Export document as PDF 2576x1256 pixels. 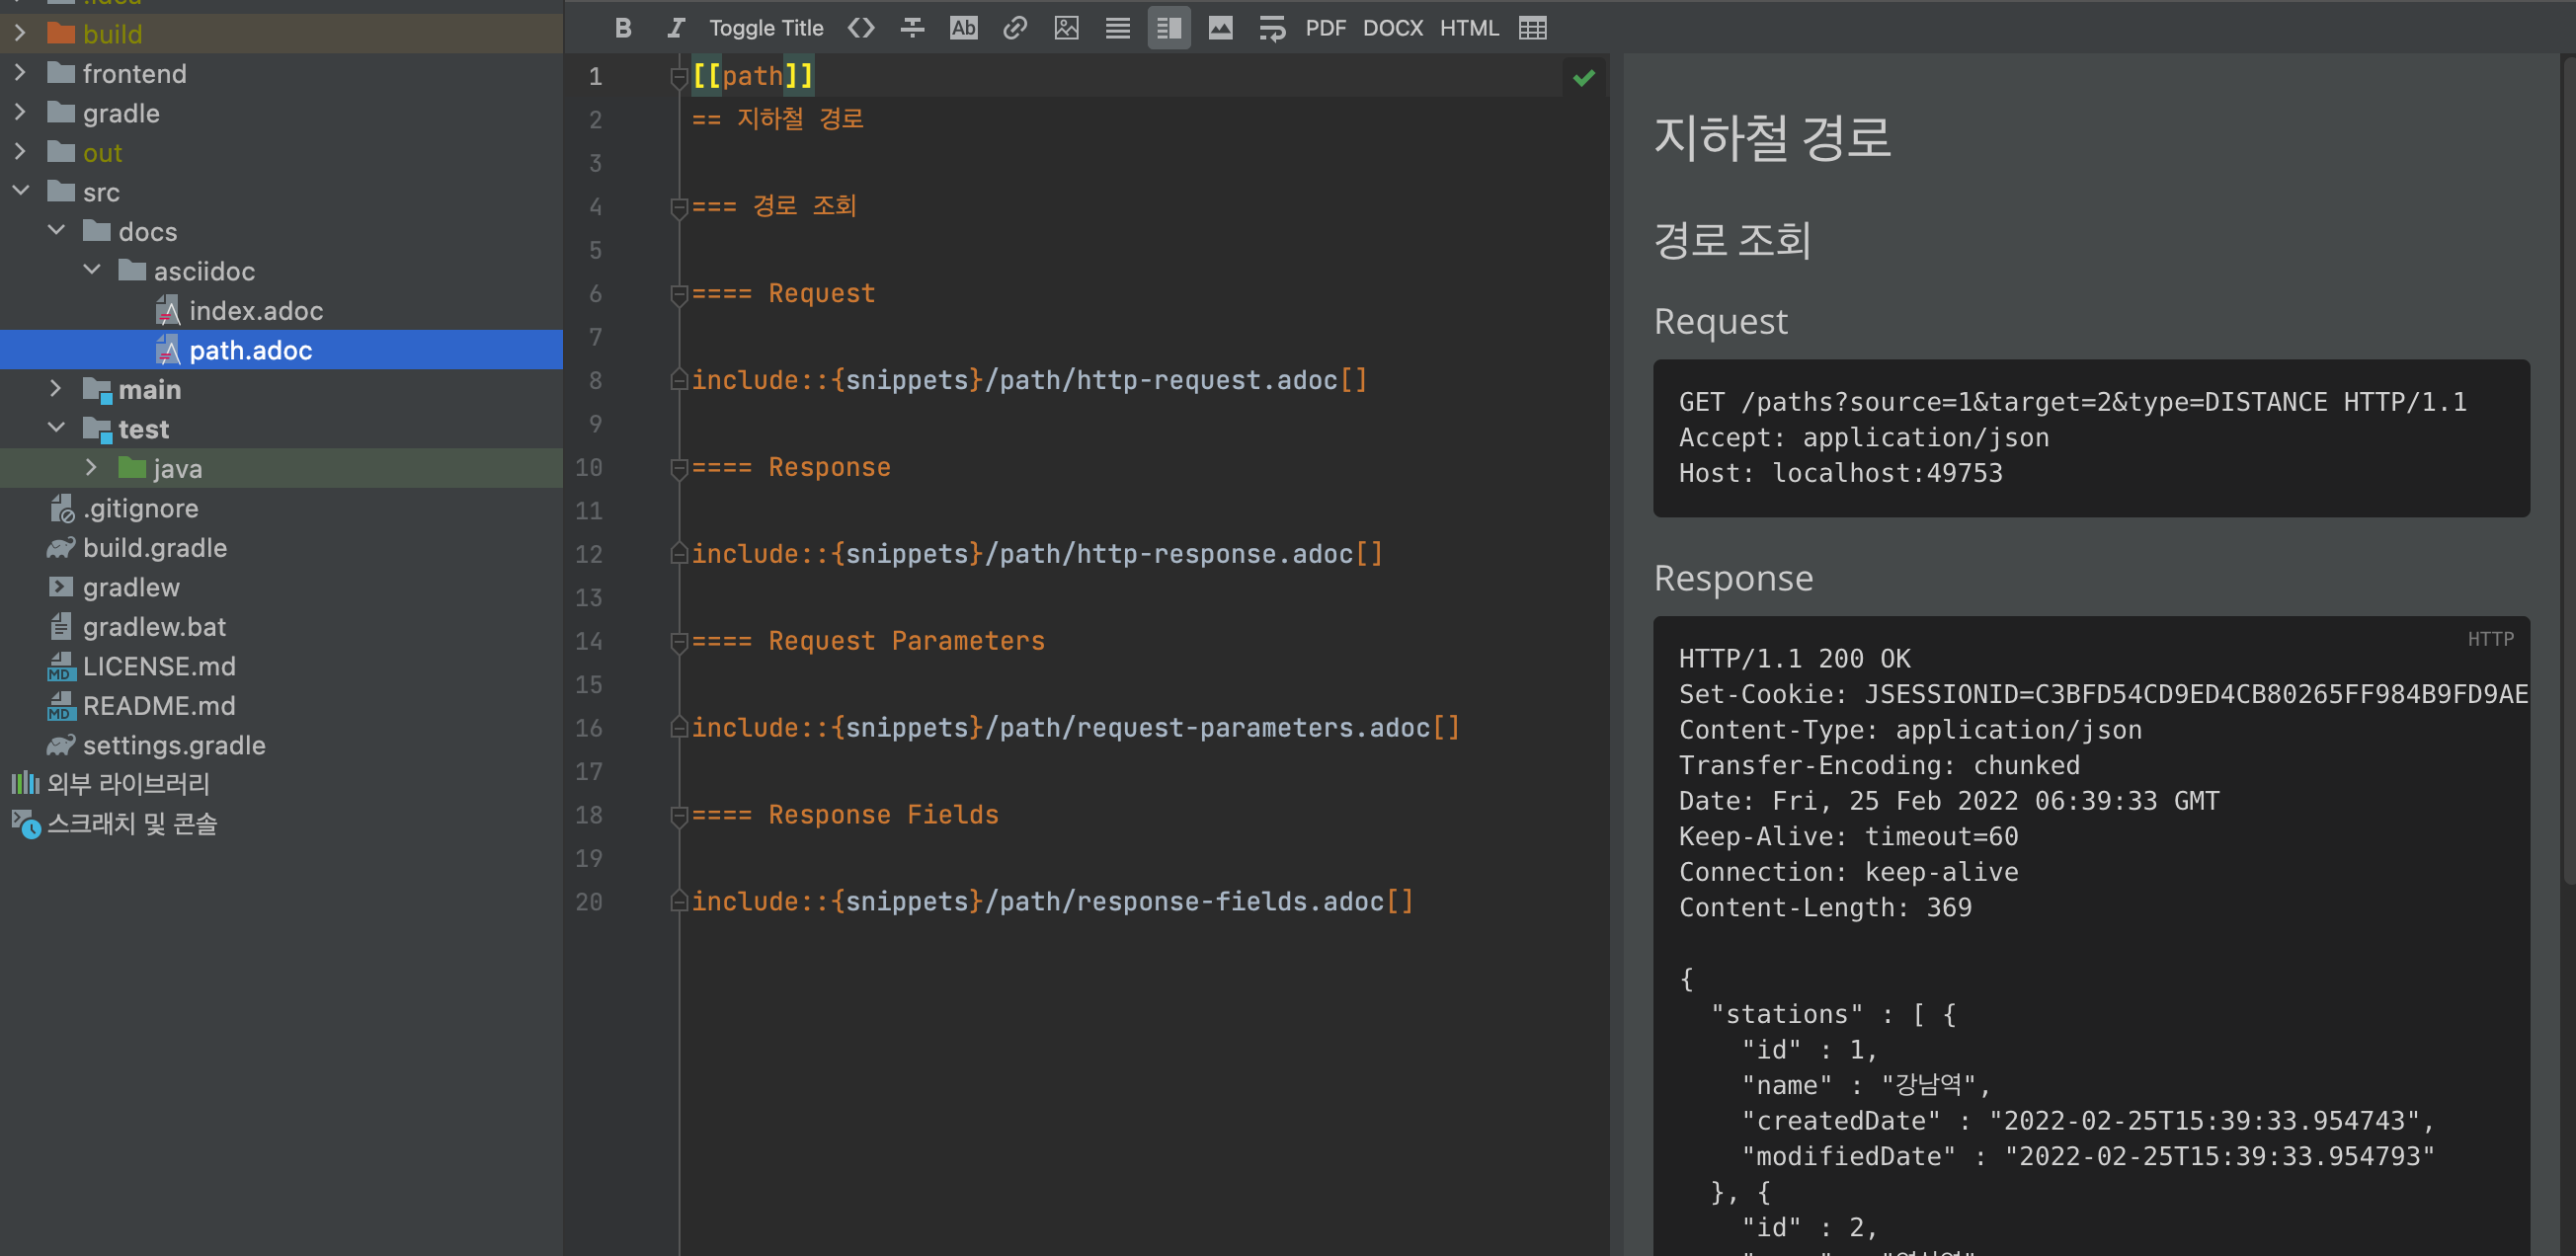pyautogui.click(x=1325, y=28)
